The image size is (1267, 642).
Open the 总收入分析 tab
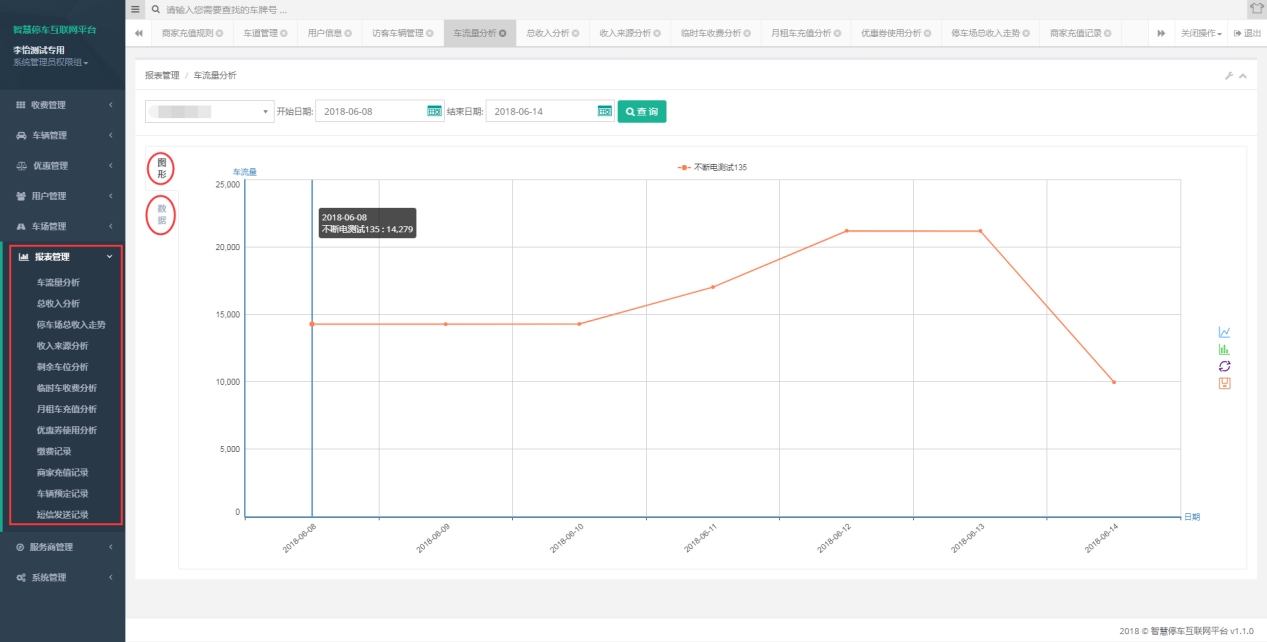pyautogui.click(x=552, y=33)
